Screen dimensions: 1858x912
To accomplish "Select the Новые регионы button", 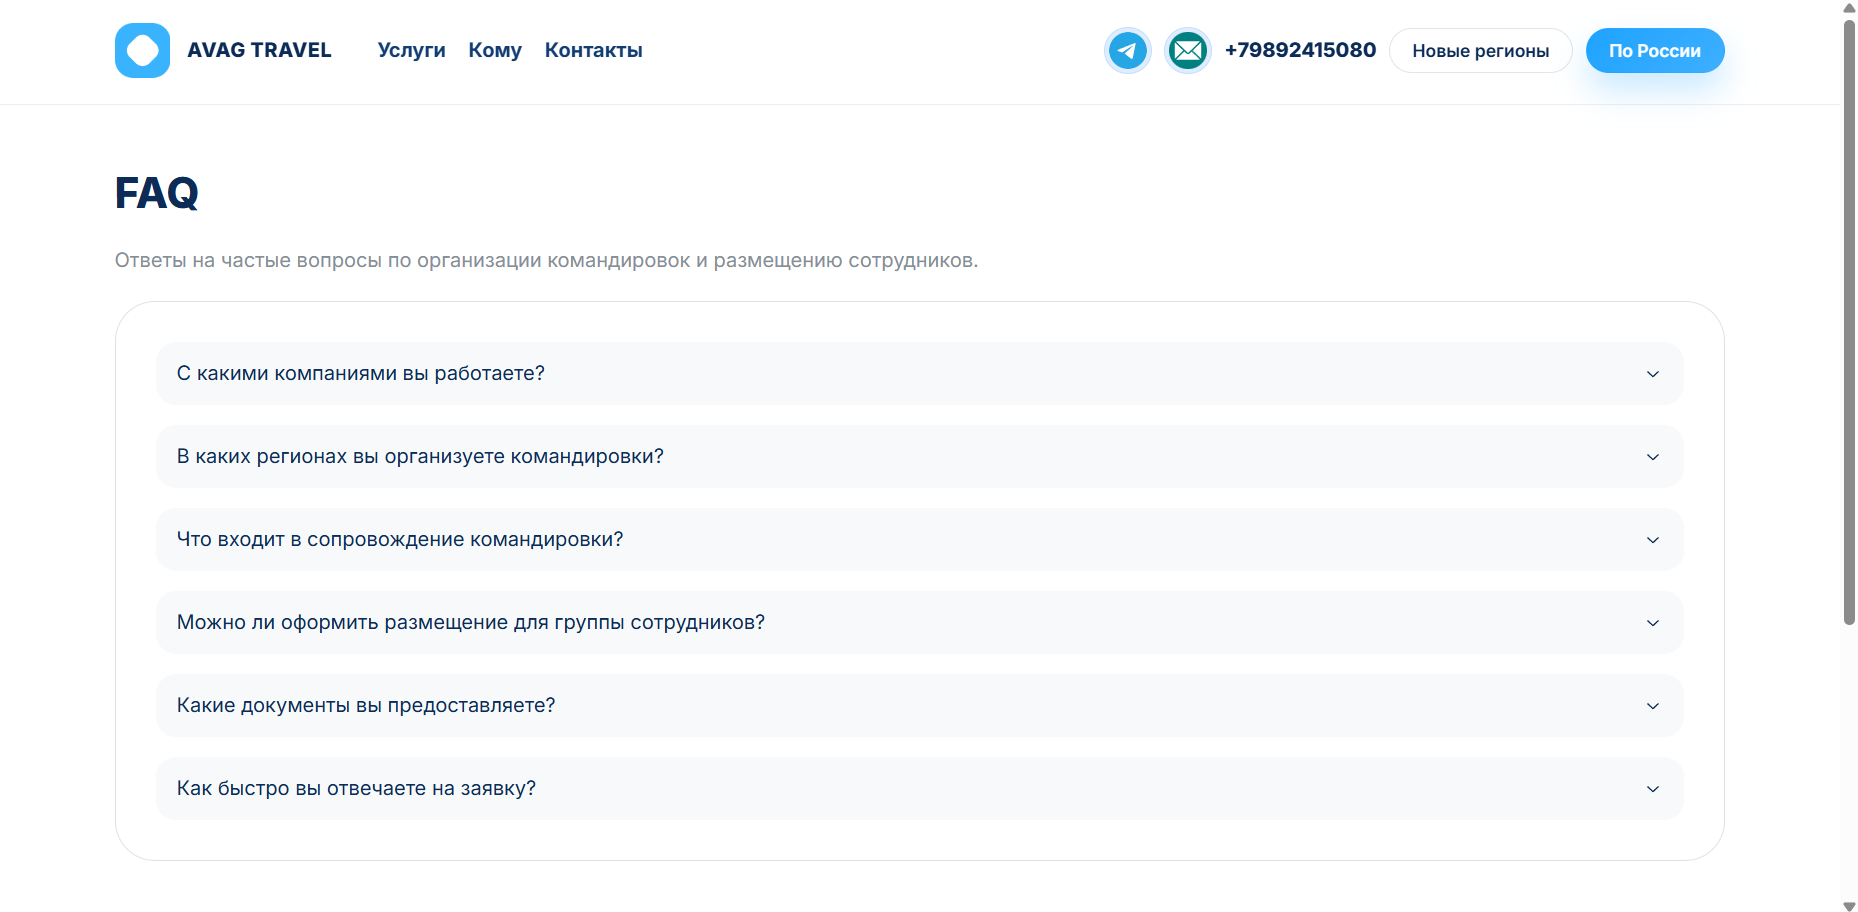I will click(1480, 50).
